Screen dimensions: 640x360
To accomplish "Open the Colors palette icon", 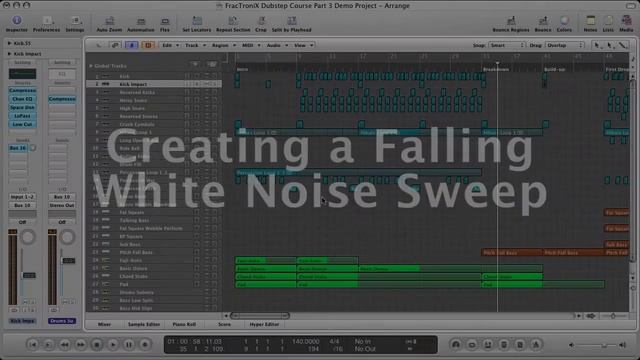I will pyautogui.click(x=564, y=20).
